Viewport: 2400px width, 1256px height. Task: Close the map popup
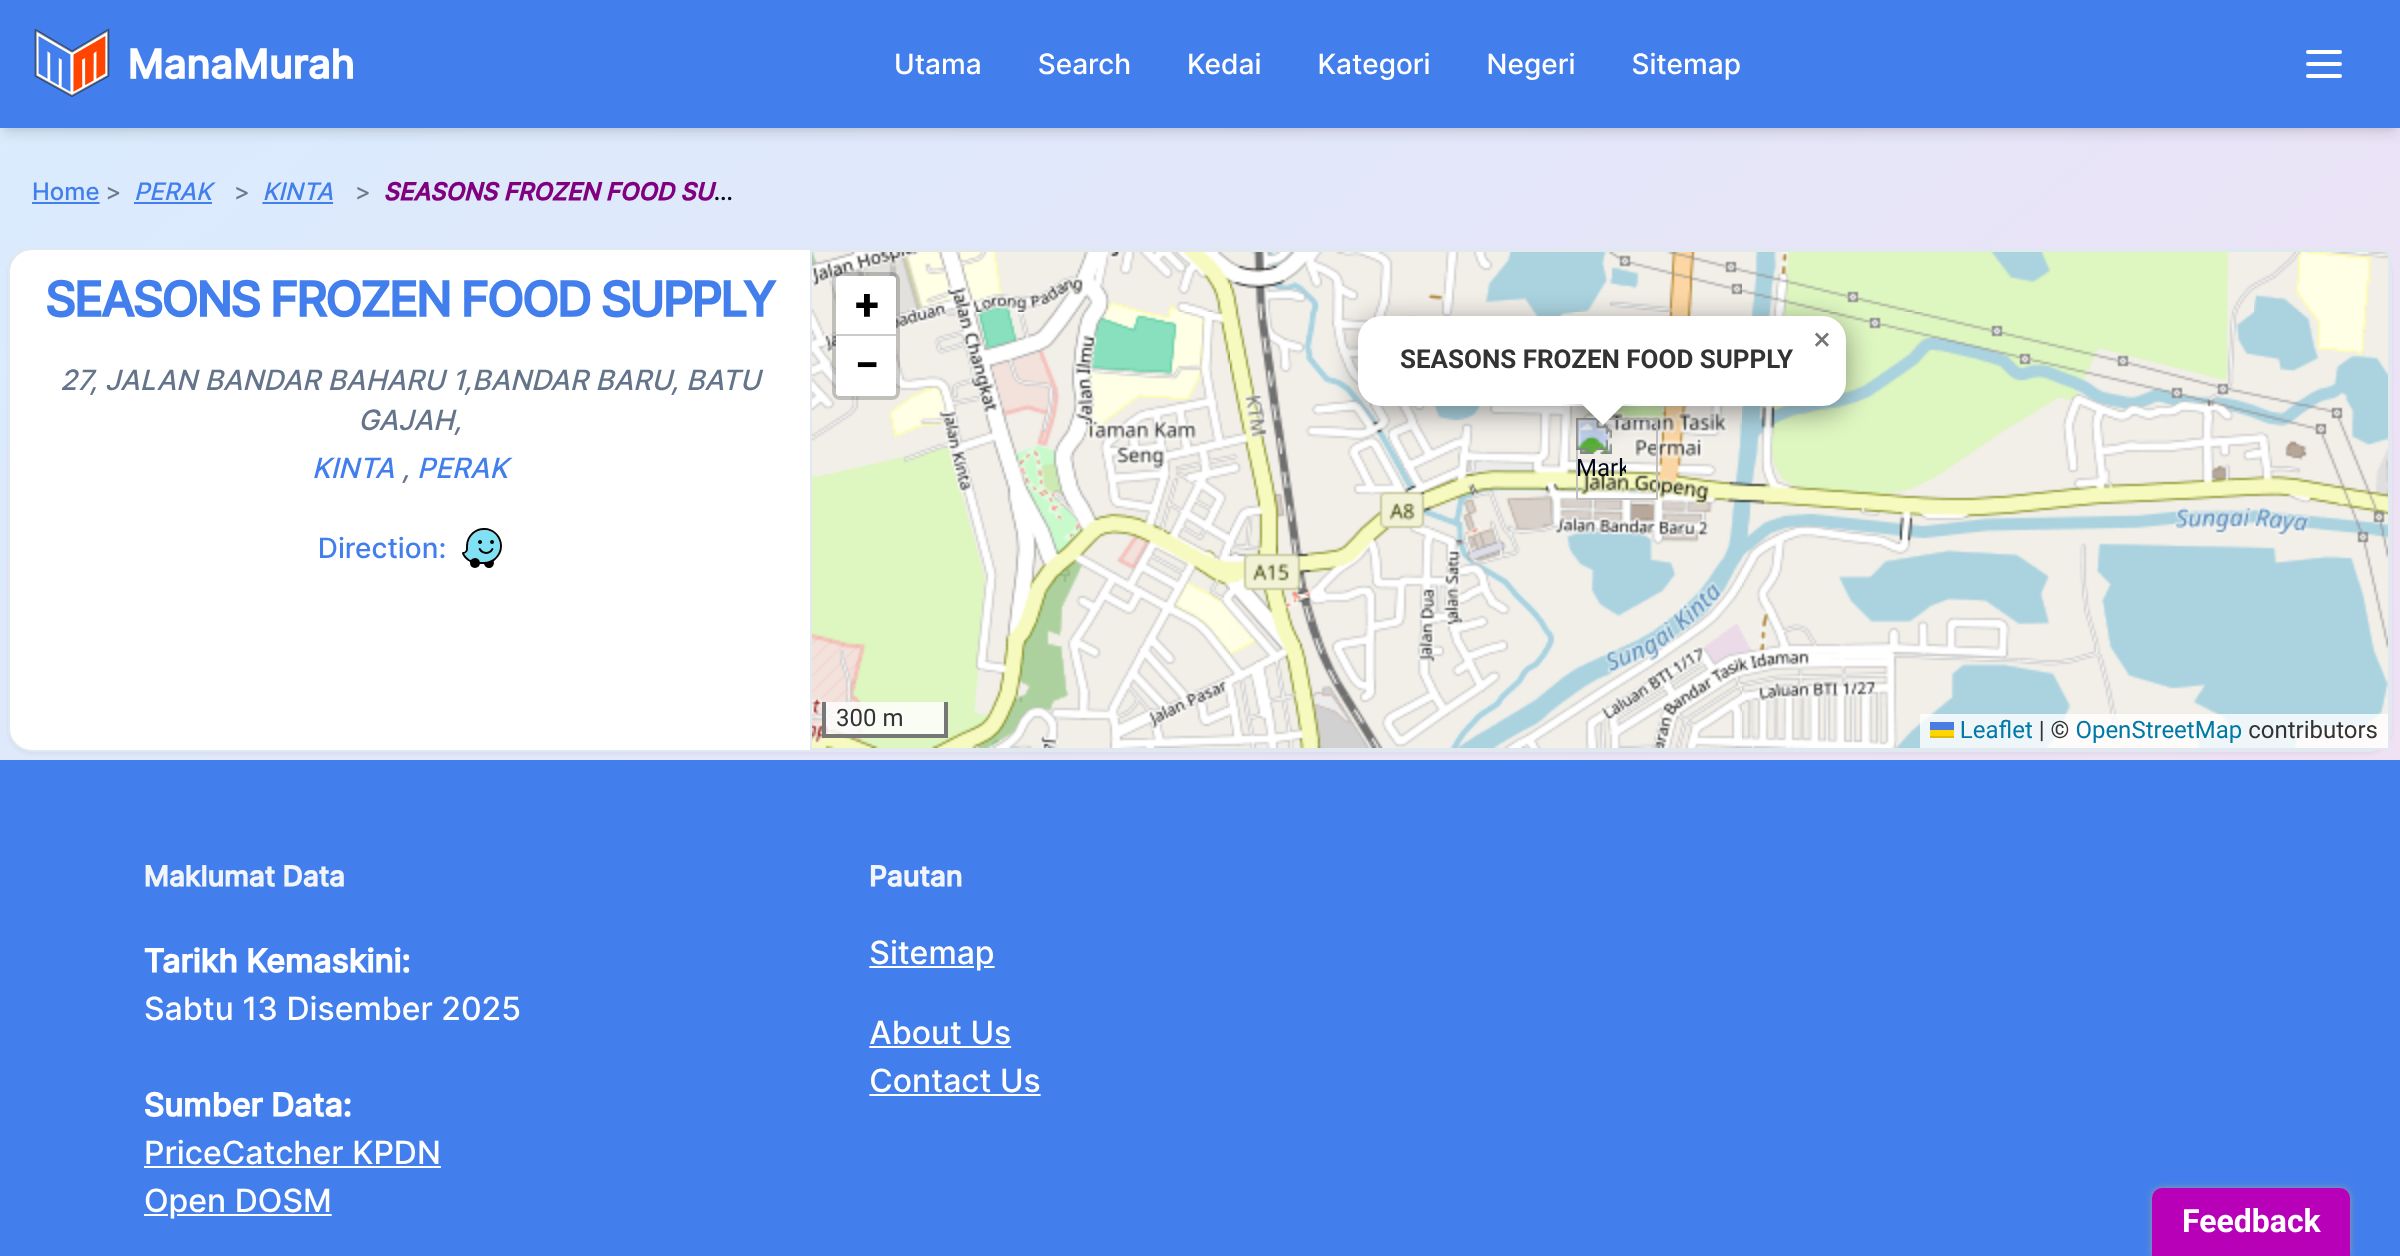point(1821,340)
